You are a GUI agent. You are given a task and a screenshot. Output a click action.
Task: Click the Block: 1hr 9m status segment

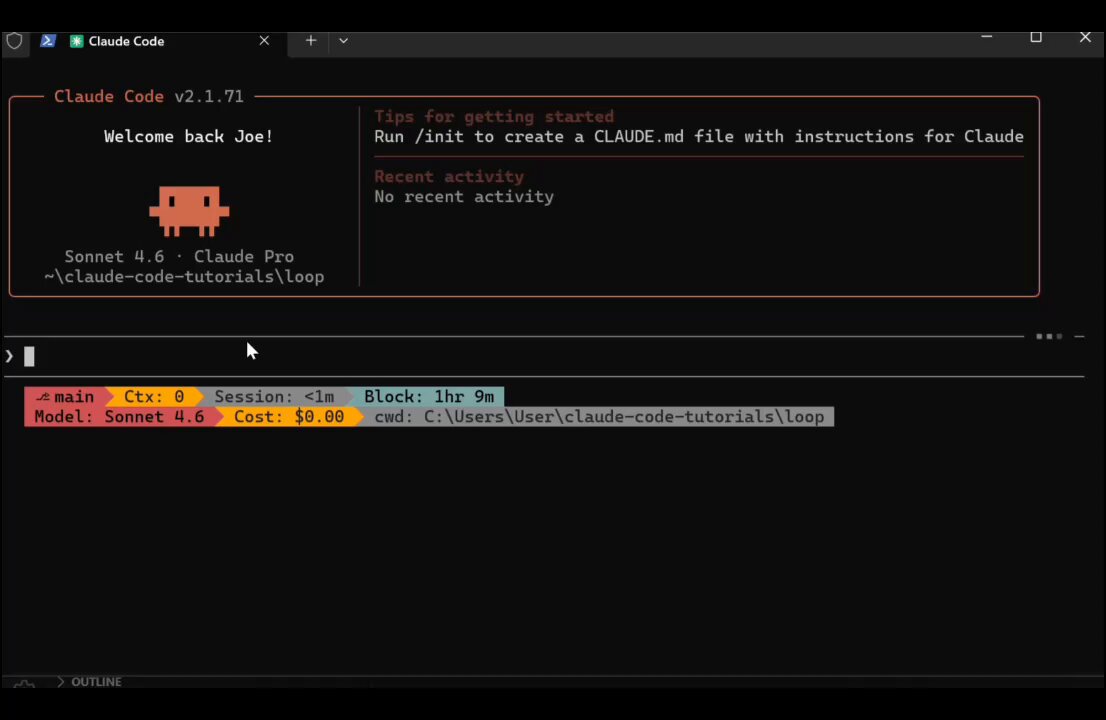429,396
